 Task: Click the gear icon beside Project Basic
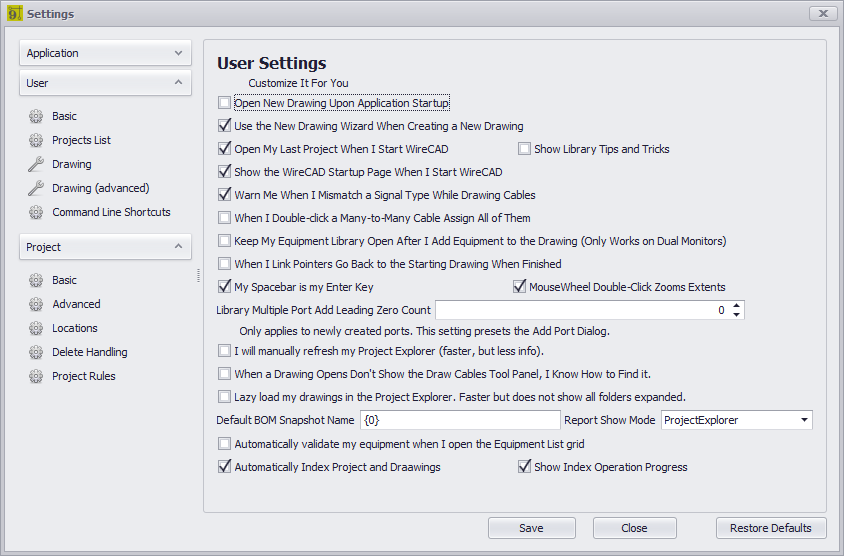(x=36, y=280)
